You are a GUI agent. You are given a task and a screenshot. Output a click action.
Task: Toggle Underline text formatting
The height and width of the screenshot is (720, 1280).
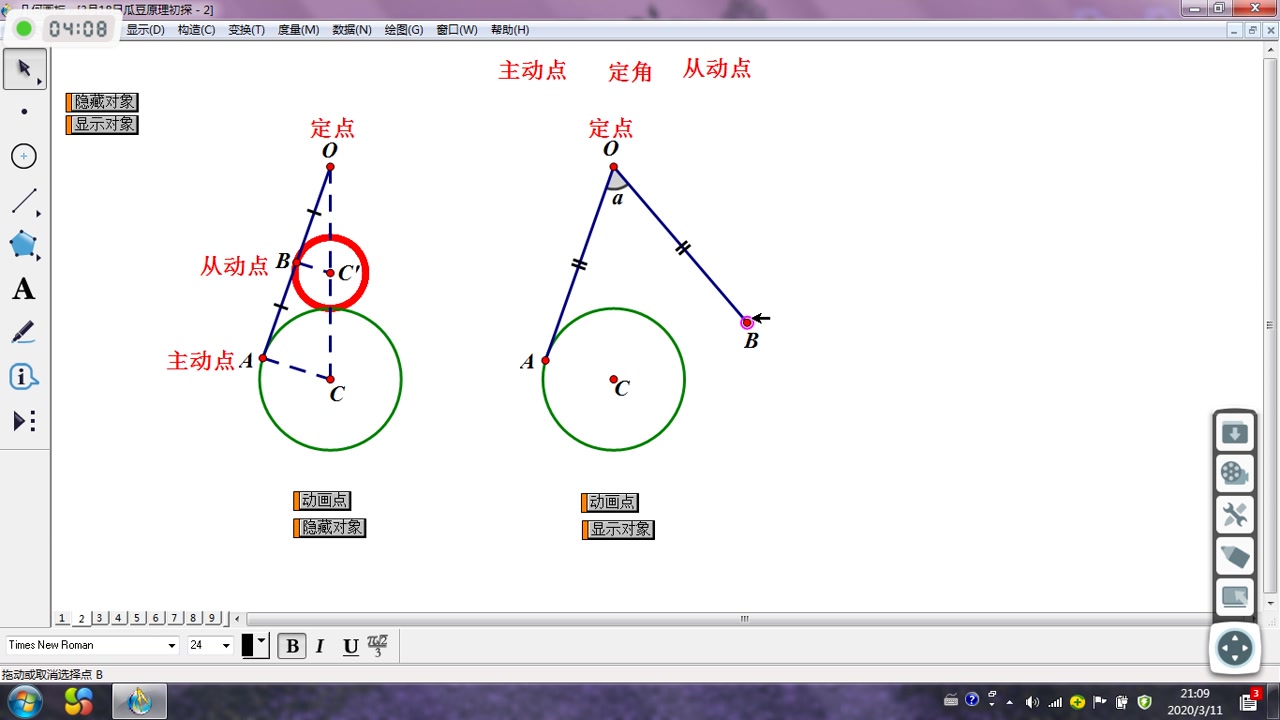[x=350, y=646]
